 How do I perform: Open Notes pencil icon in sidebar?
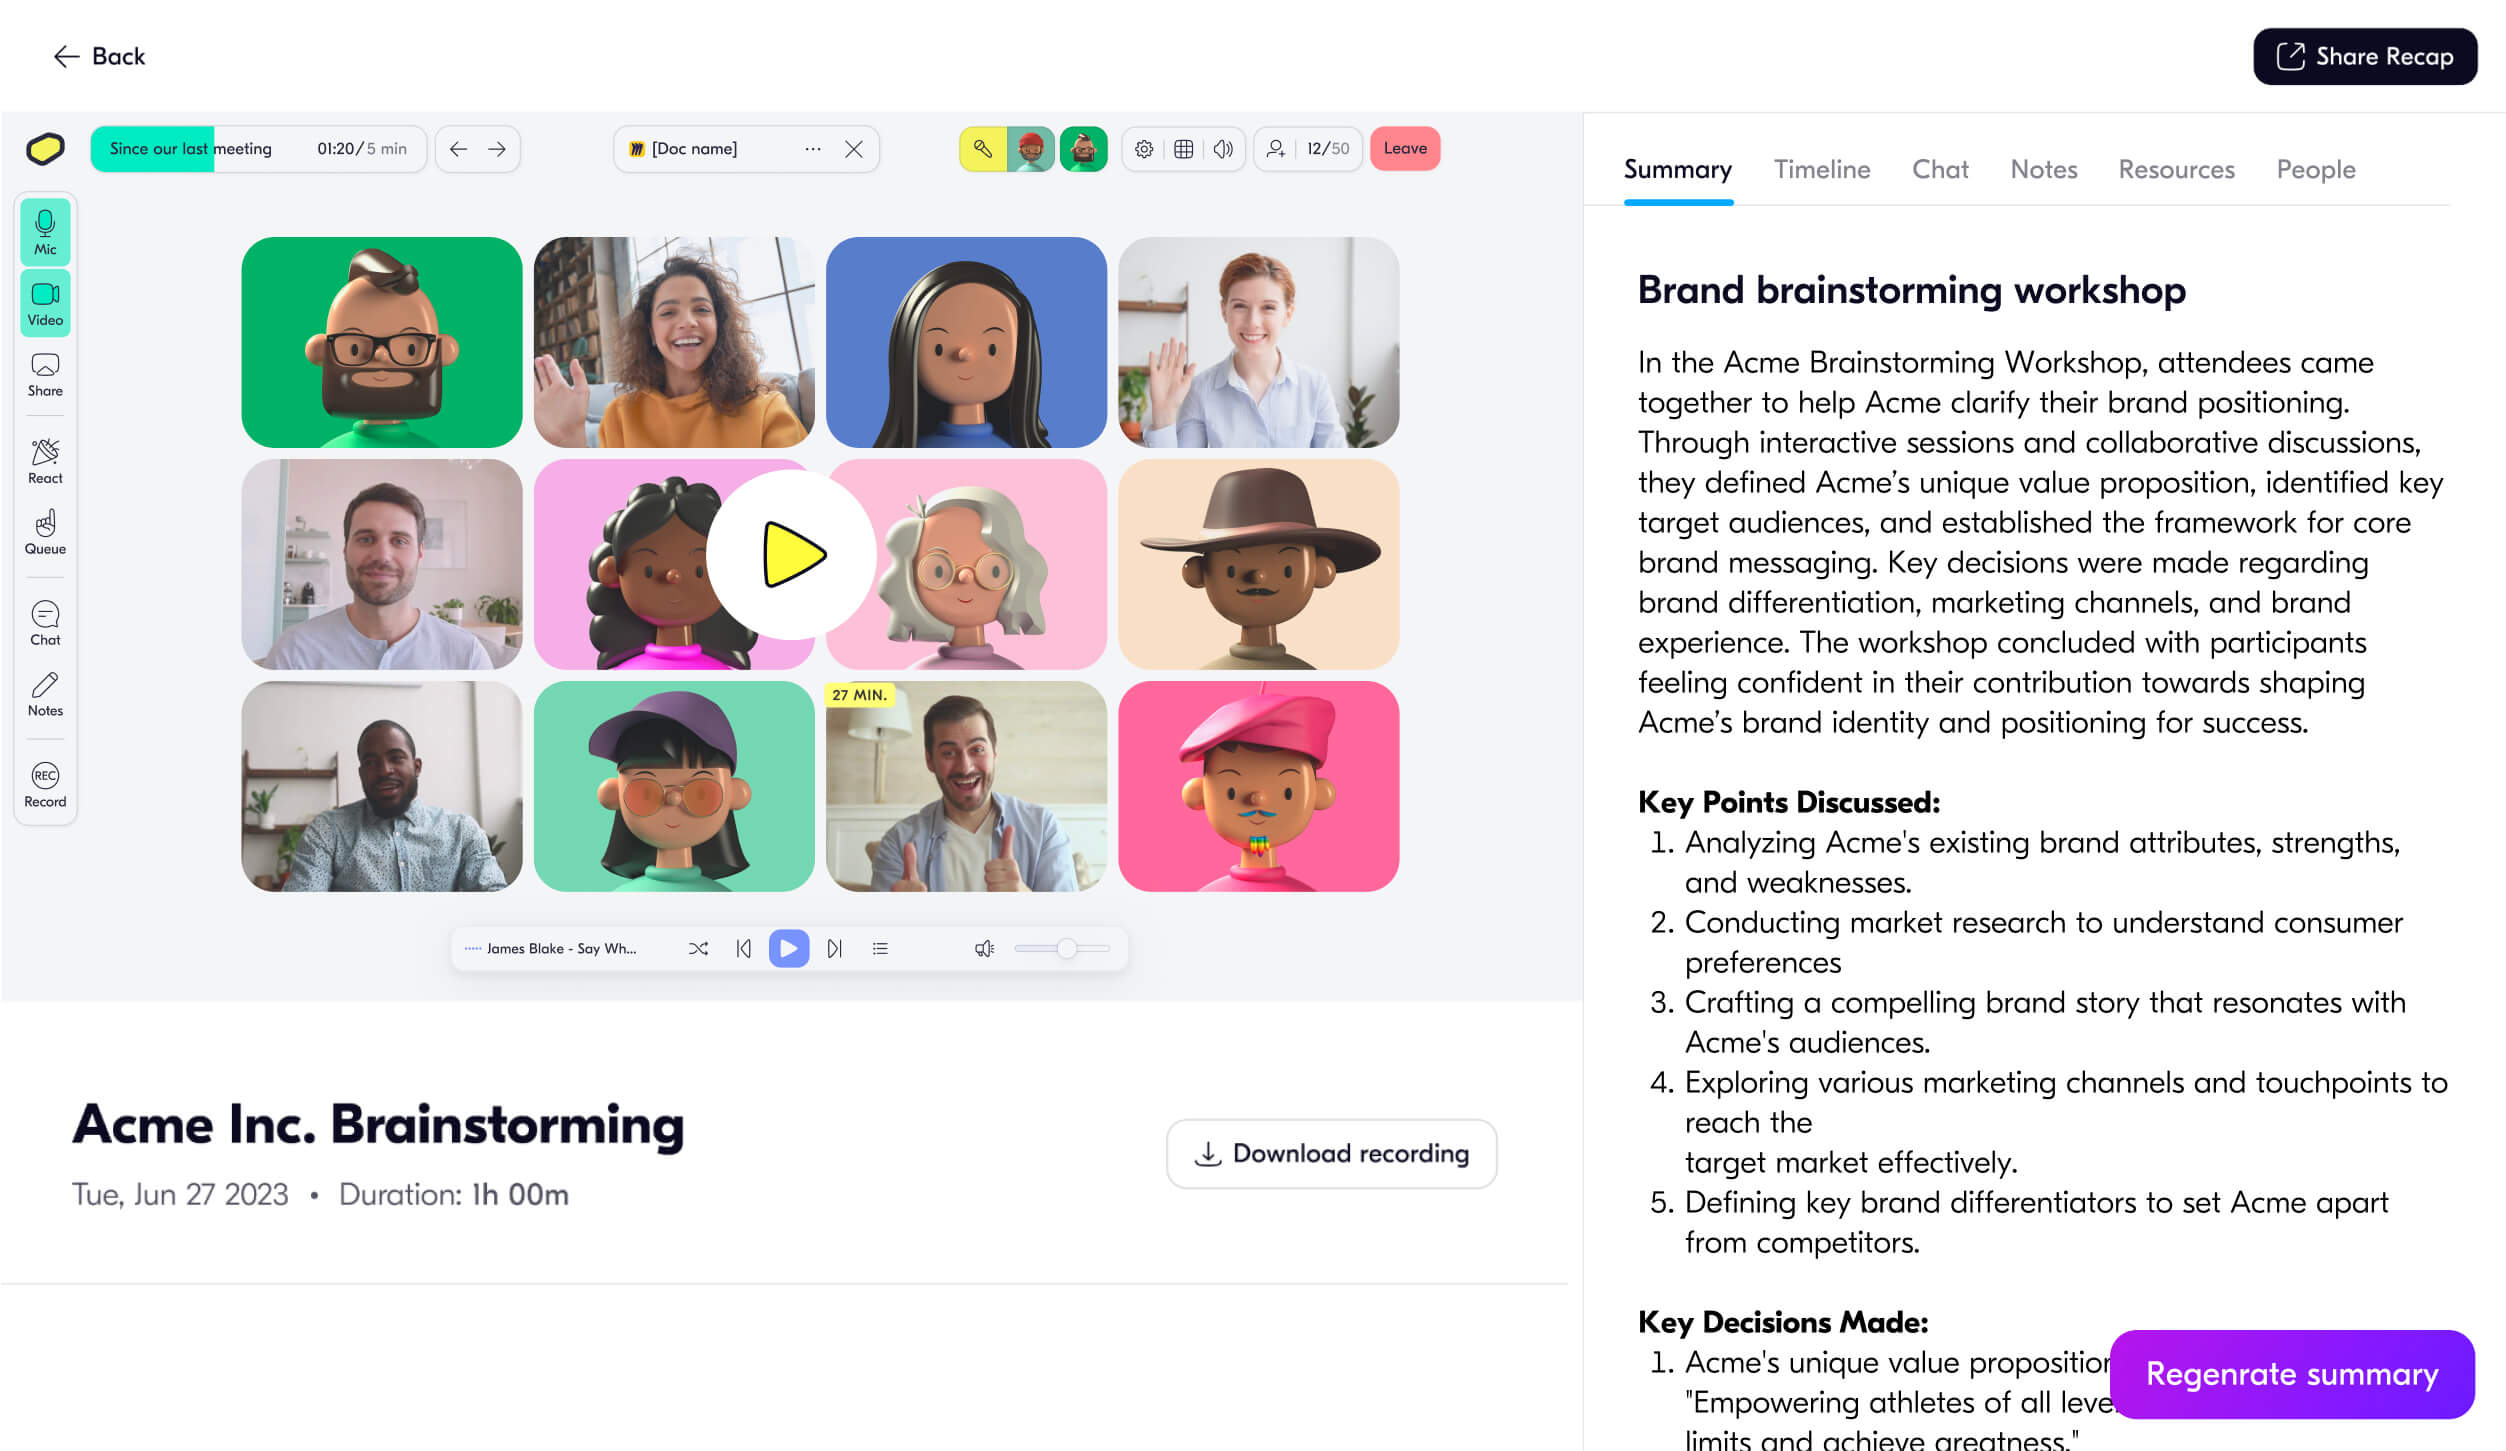coord(45,694)
